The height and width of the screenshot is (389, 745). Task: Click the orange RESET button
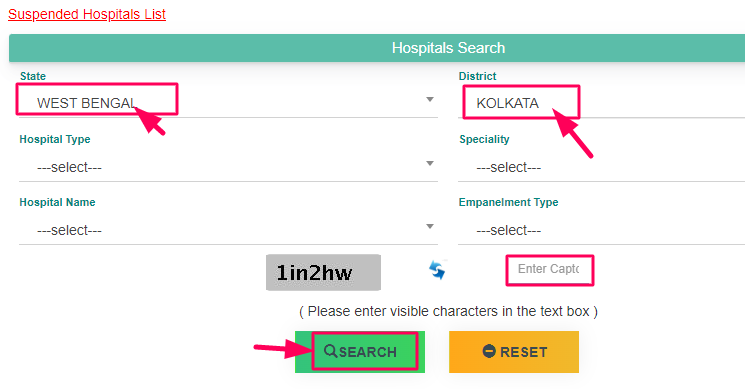click(514, 352)
